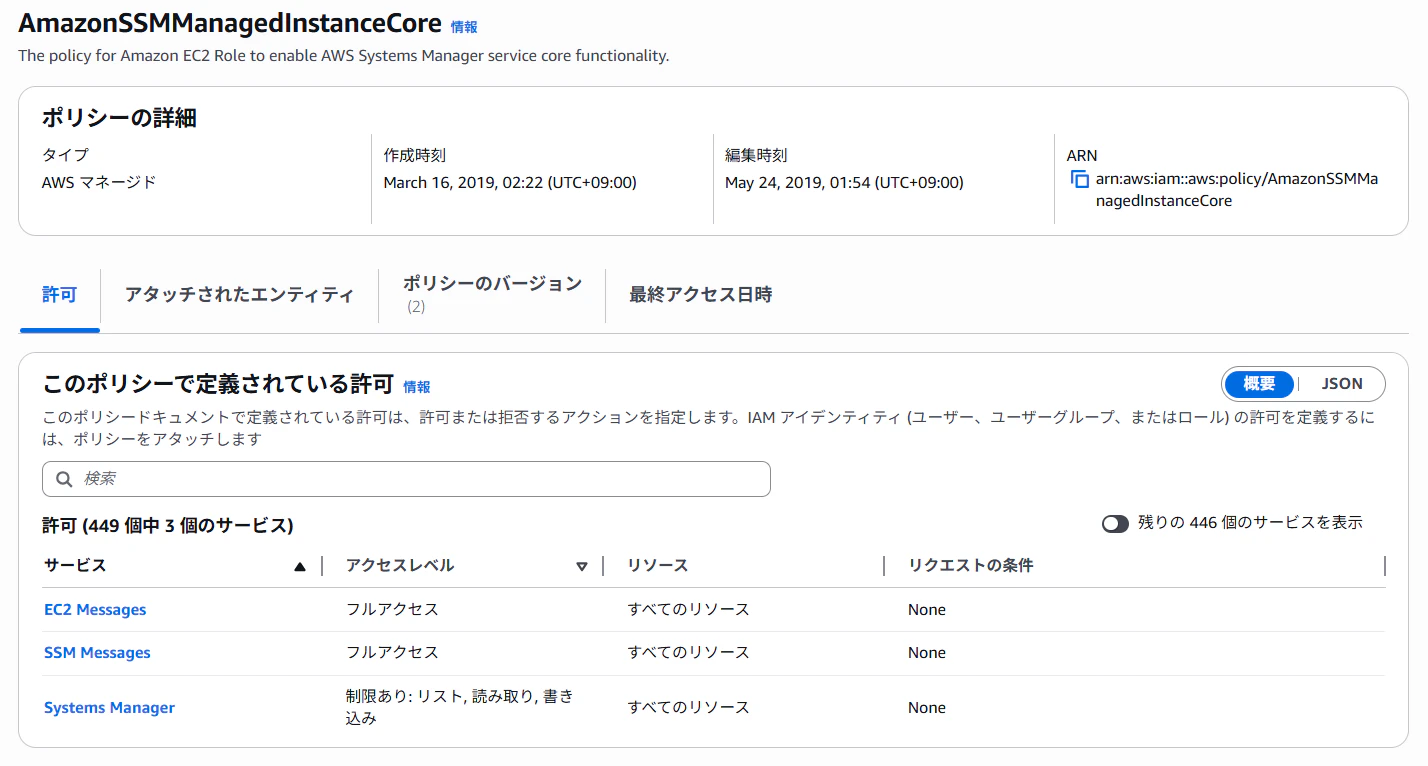
Task: Select the ARN text arn:aws:iam::aws:policy/AmazonSSMManagedInstanceCore
Action: click(x=1237, y=190)
